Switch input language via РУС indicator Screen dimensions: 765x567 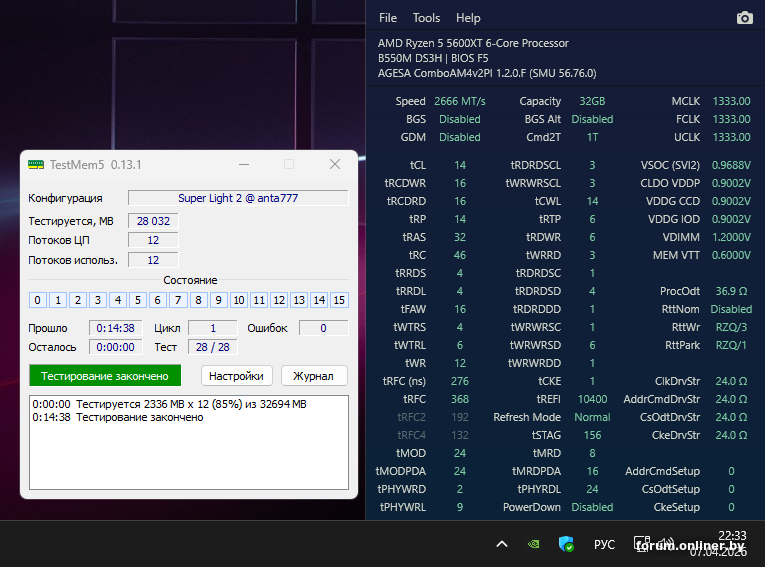(604, 544)
